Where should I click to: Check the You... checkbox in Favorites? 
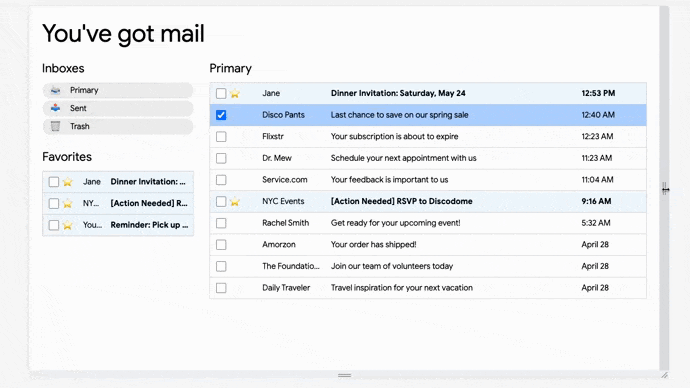pyautogui.click(x=54, y=225)
